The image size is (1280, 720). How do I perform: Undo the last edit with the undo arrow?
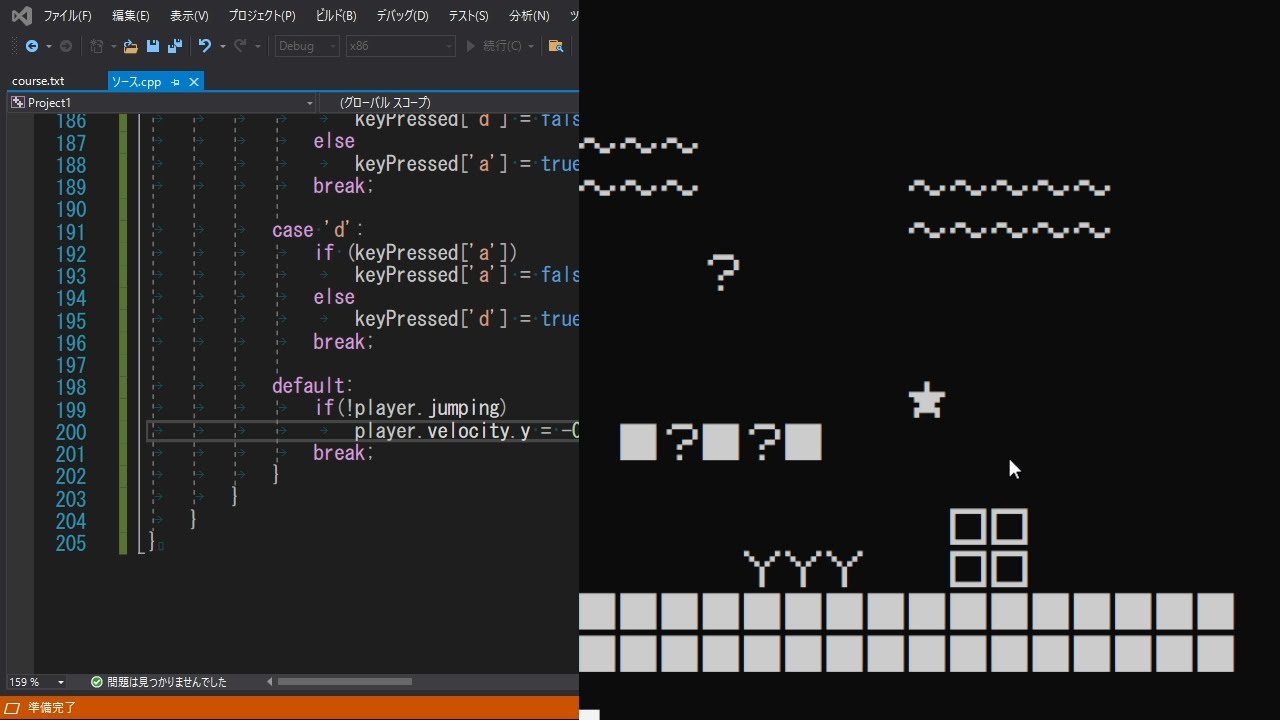(205, 46)
